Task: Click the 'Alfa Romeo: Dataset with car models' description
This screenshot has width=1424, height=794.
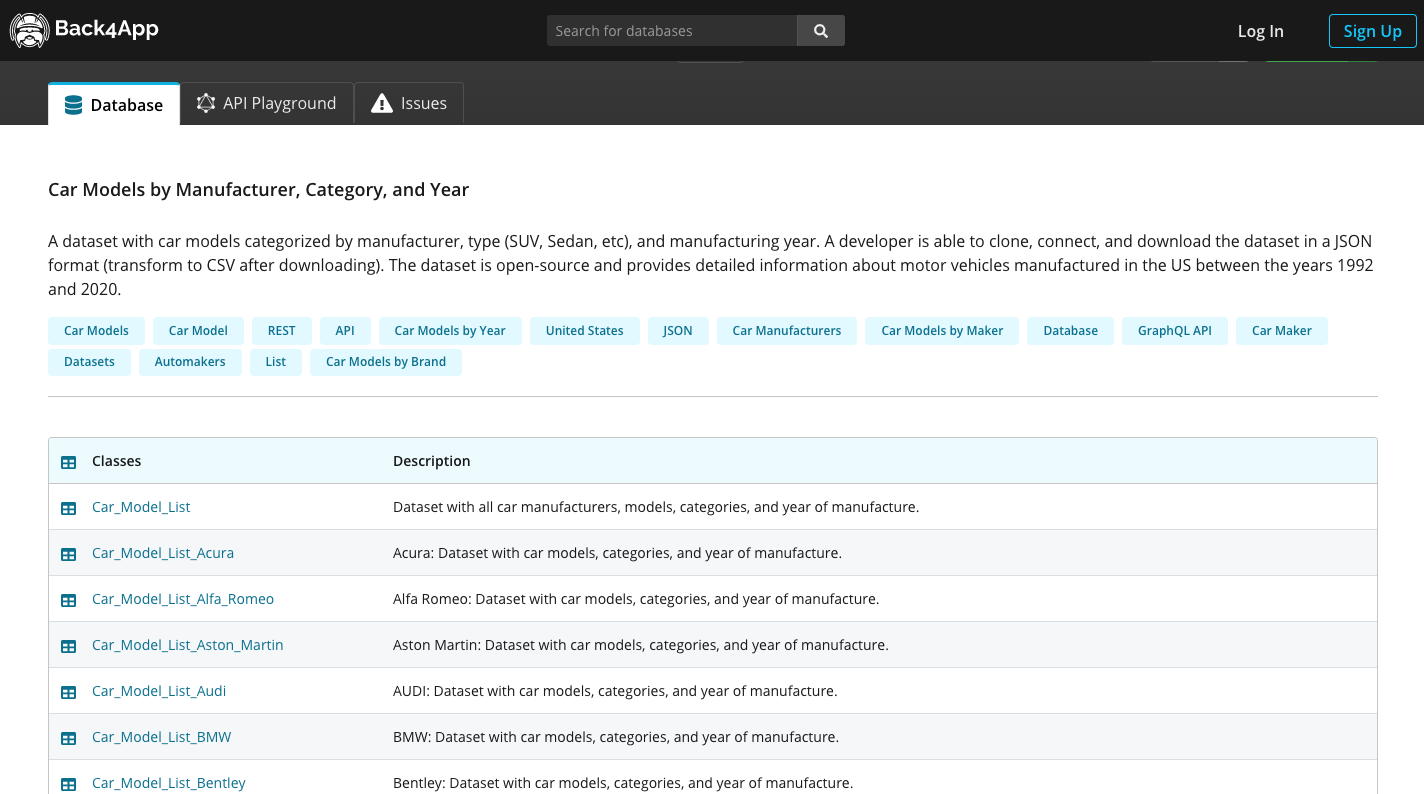Action: (636, 599)
